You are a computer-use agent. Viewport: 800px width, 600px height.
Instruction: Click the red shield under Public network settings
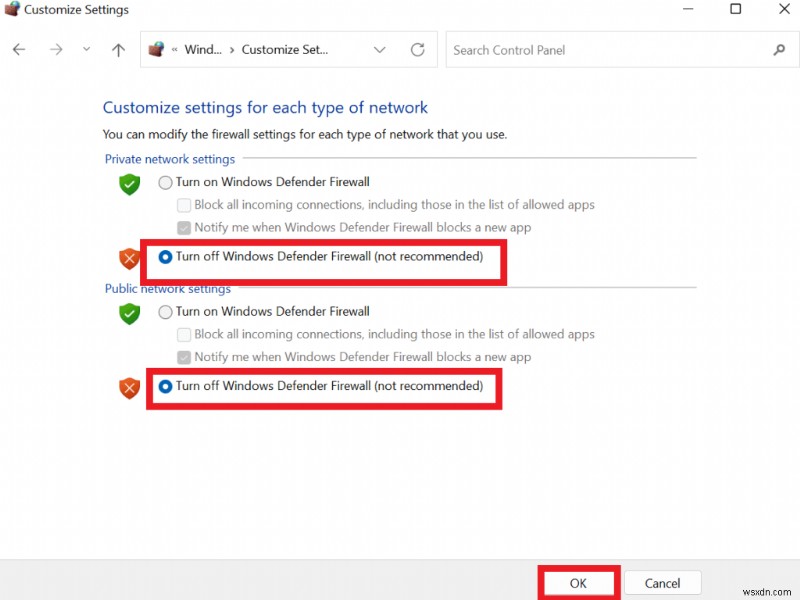(x=129, y=387)
